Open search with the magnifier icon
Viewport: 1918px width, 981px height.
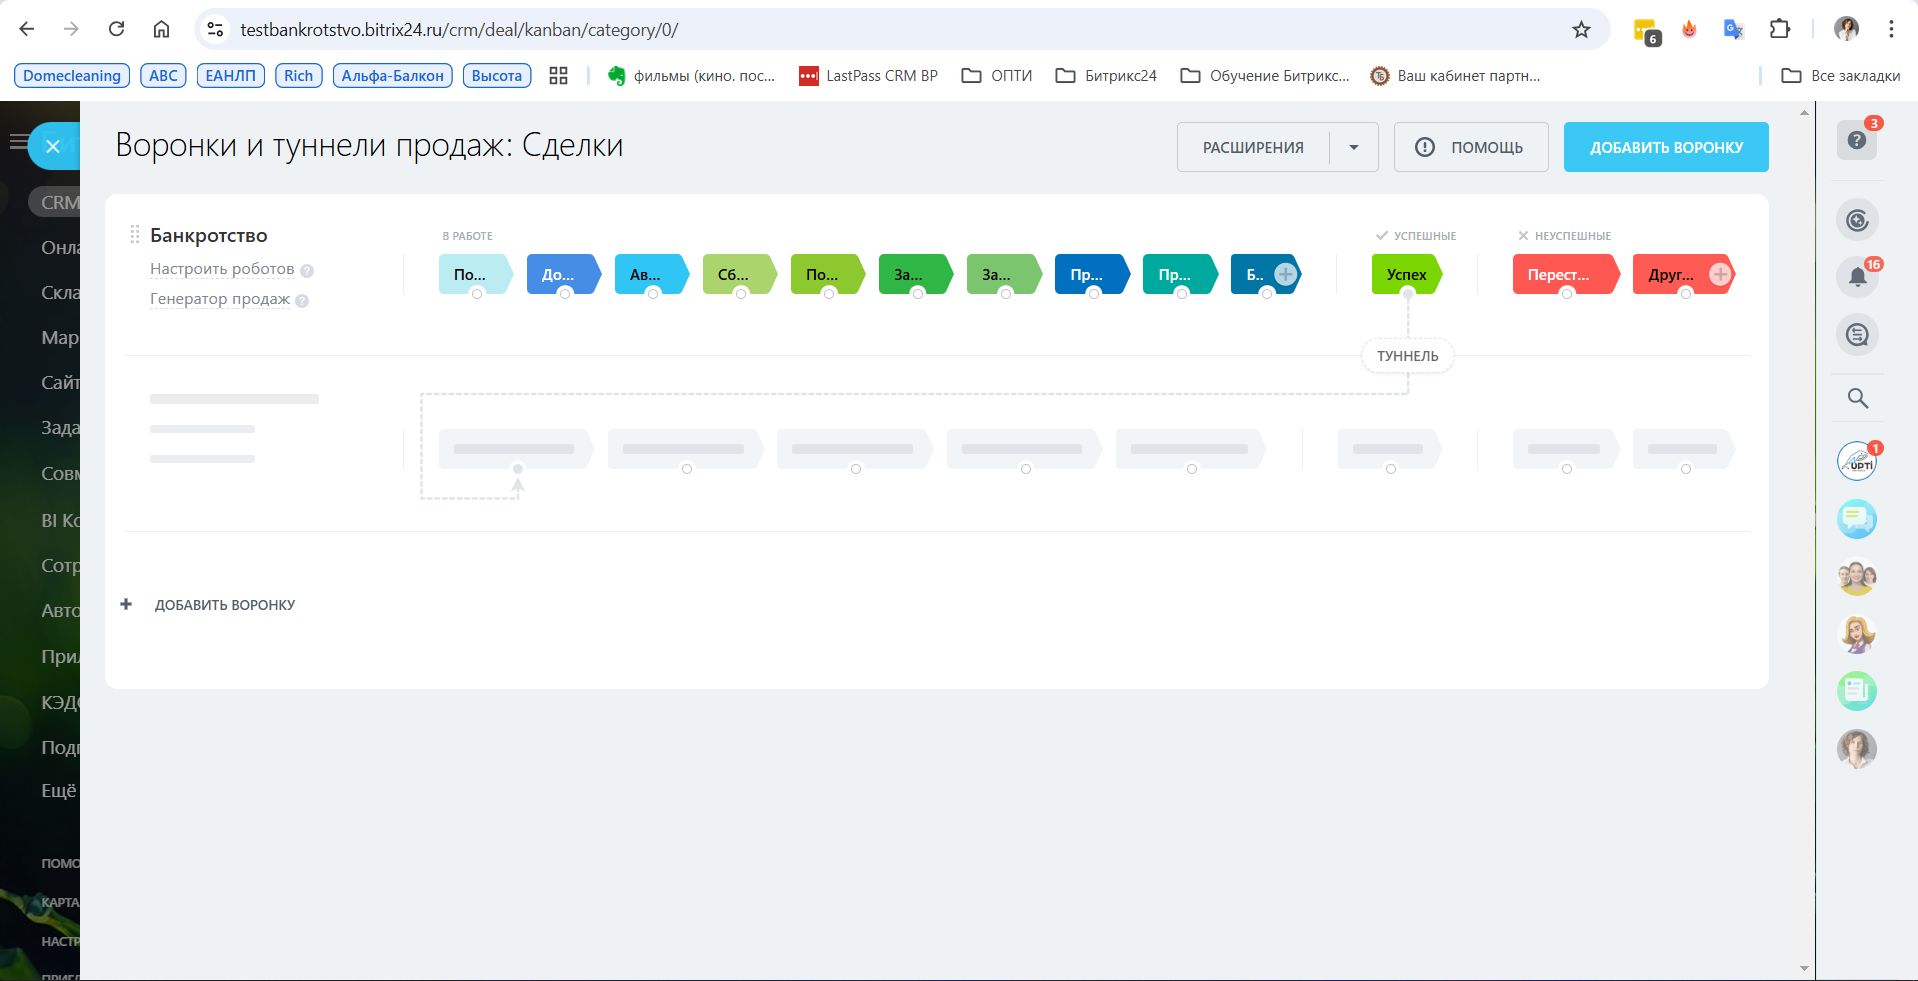(1857, 398)
